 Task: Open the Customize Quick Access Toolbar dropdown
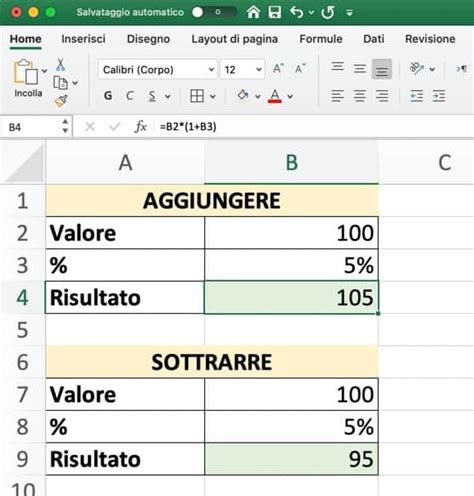tap(349, 13)
